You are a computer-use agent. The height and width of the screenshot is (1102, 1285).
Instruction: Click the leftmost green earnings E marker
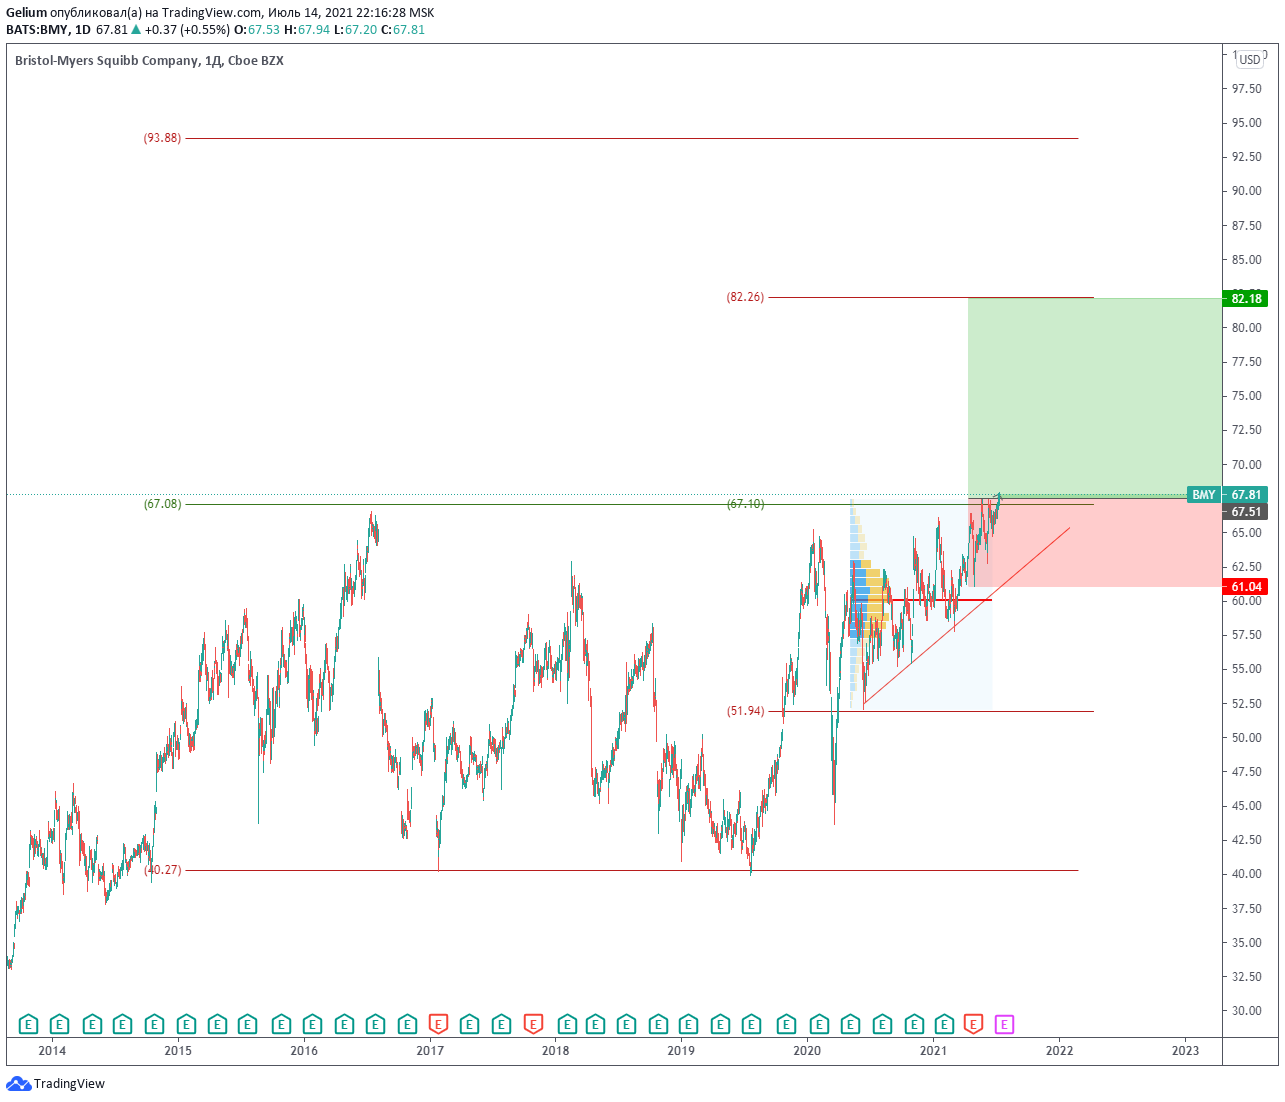28,1024
